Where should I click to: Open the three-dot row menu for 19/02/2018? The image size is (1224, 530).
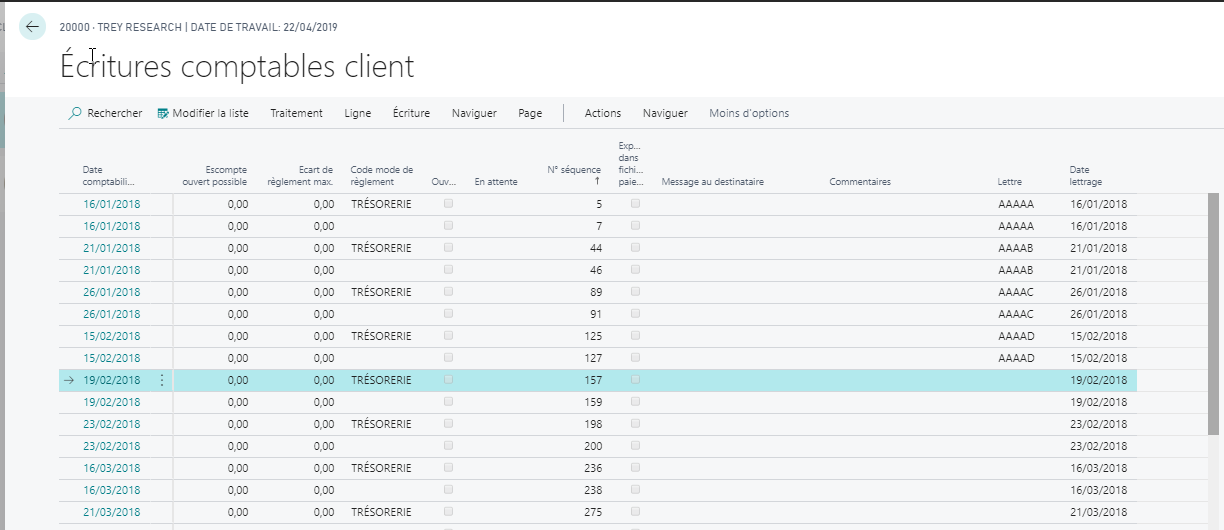coord(162,380)
